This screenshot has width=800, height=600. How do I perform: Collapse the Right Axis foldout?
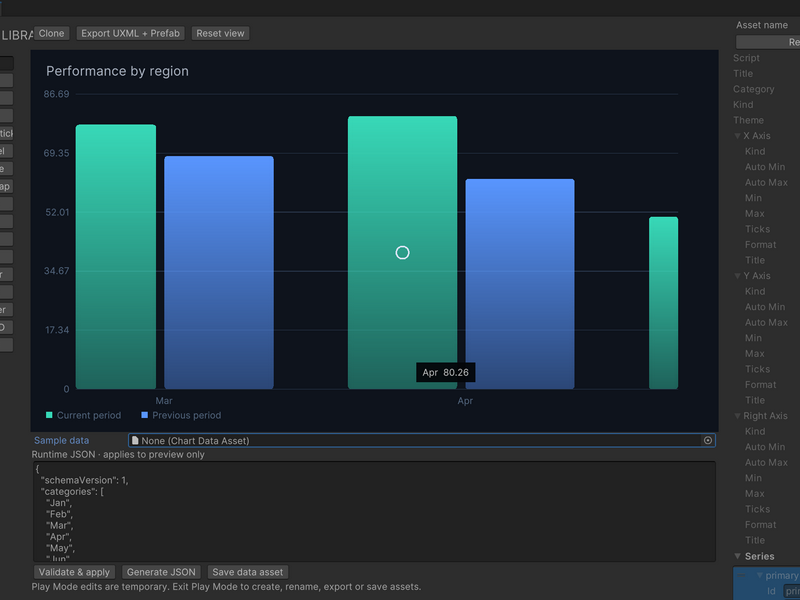point(737,416)
